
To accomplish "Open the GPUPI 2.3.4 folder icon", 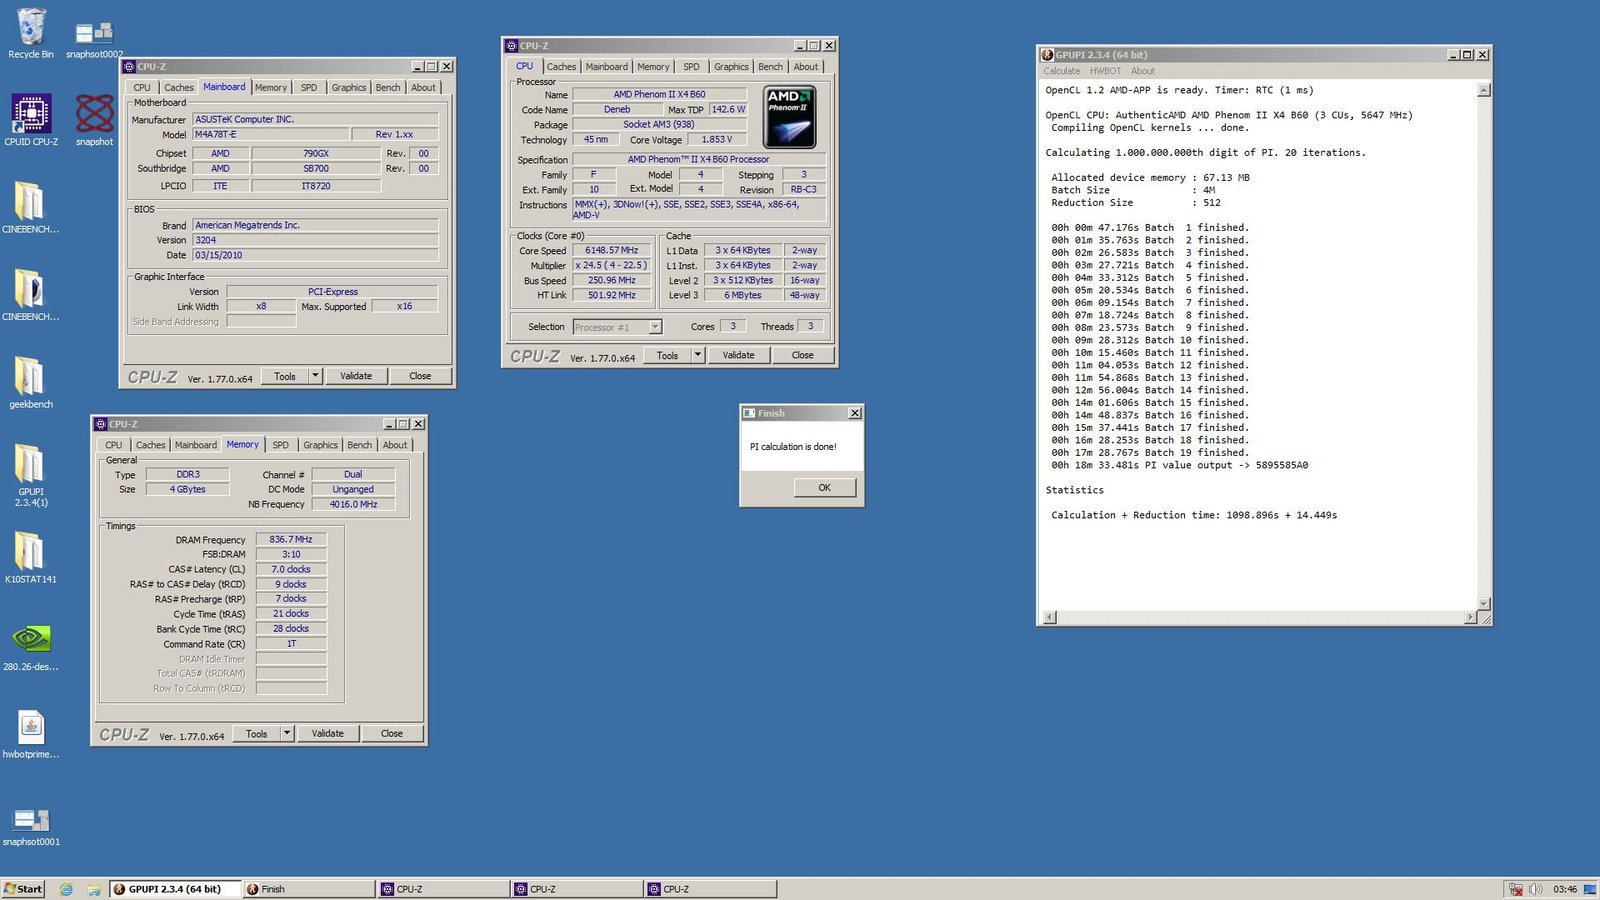I will tap(30, 464).
